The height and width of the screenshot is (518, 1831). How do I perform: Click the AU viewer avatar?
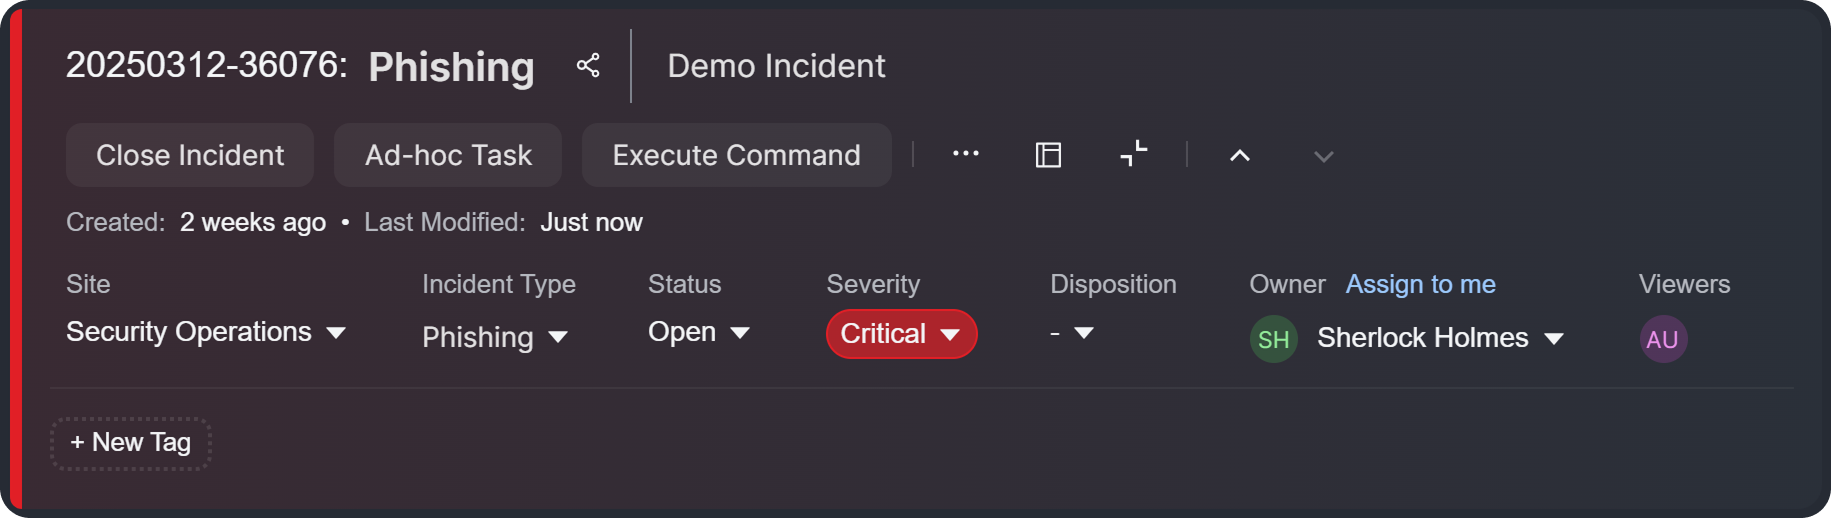click(x=1662, y=339)
